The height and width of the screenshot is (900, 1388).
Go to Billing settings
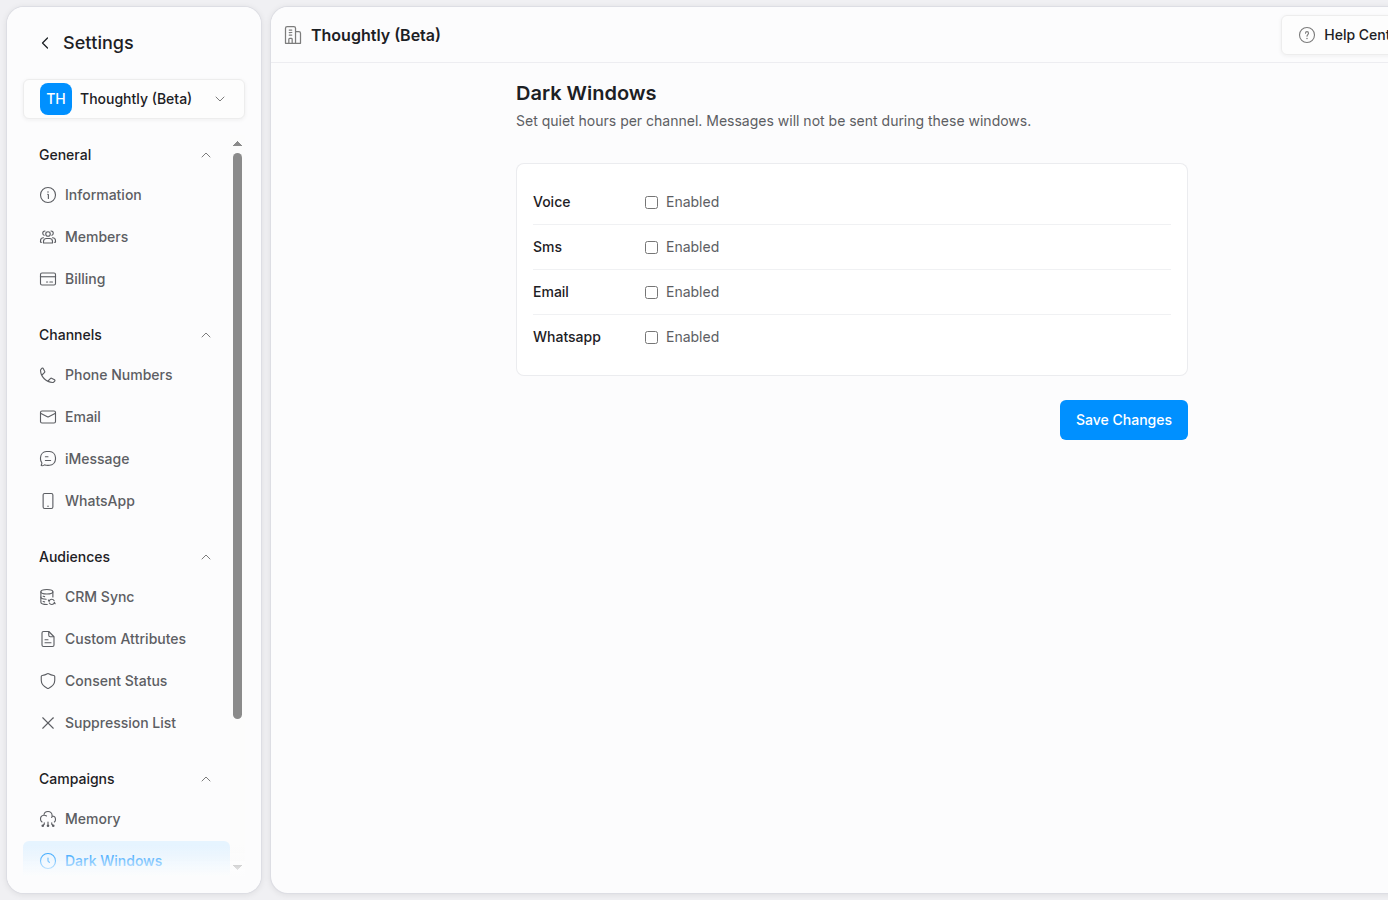126,279
